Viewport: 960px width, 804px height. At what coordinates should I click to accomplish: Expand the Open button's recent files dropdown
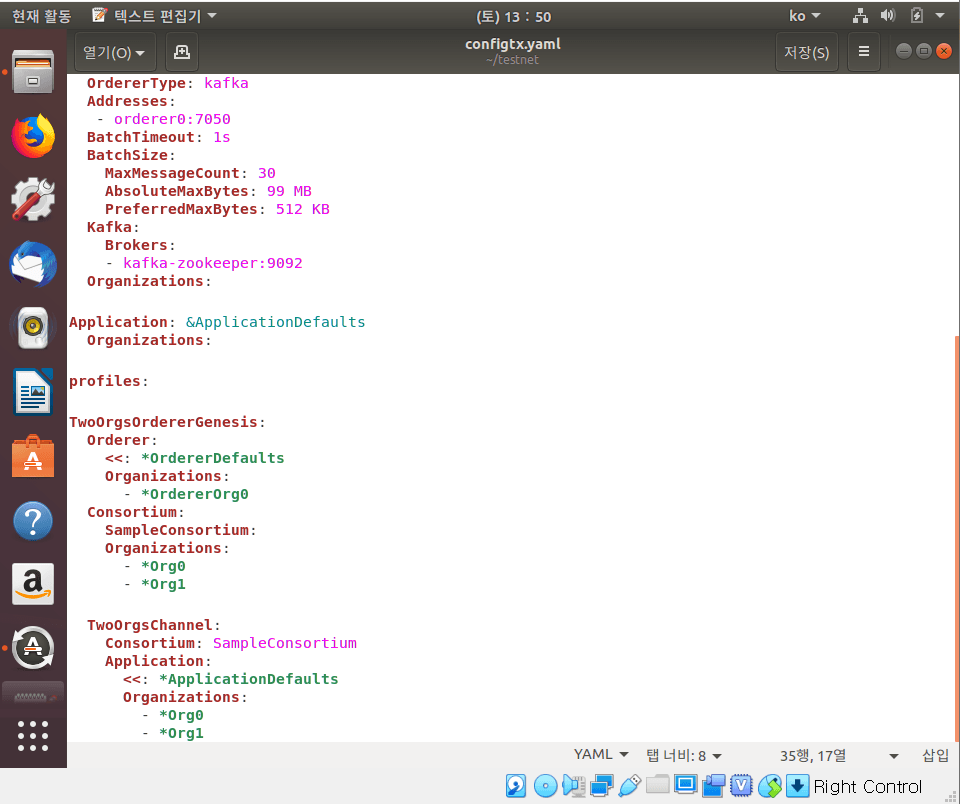tap(139, 52)
